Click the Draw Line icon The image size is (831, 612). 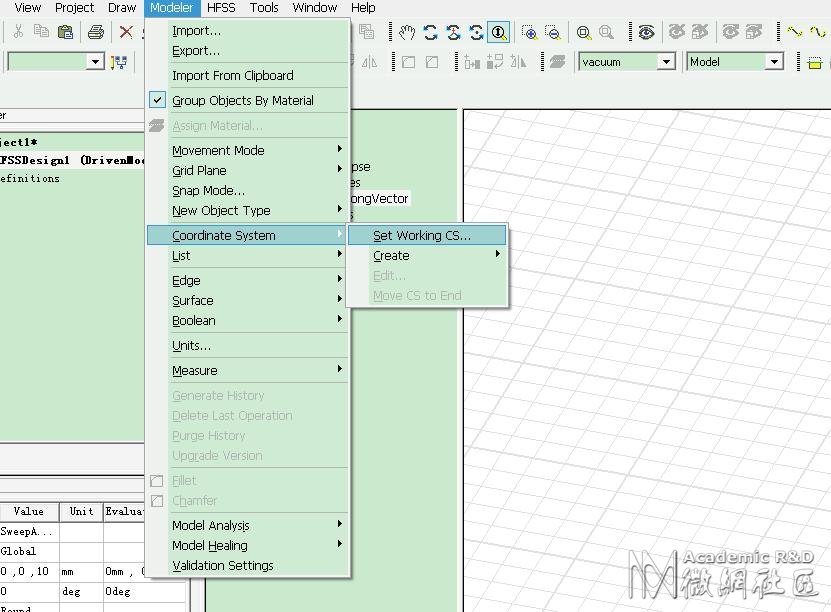pos(794,32)
